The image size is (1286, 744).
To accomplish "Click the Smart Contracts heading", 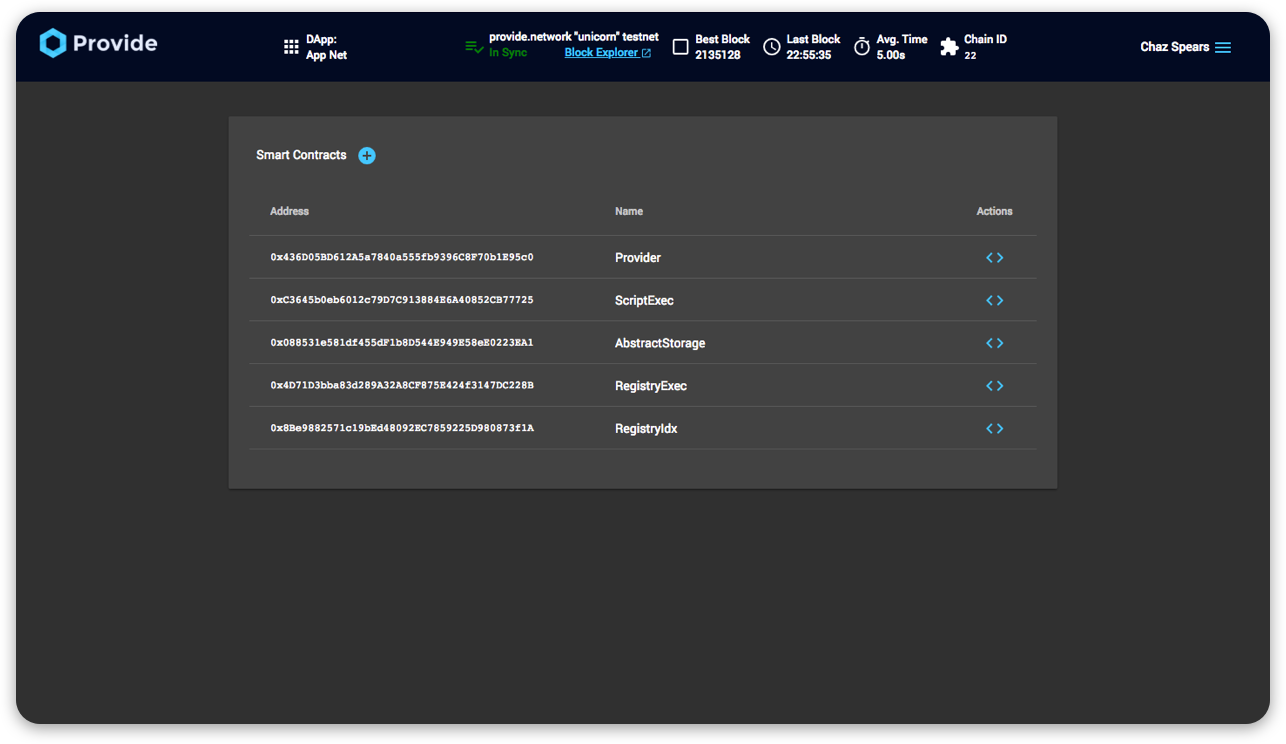I will coord(301,155).
